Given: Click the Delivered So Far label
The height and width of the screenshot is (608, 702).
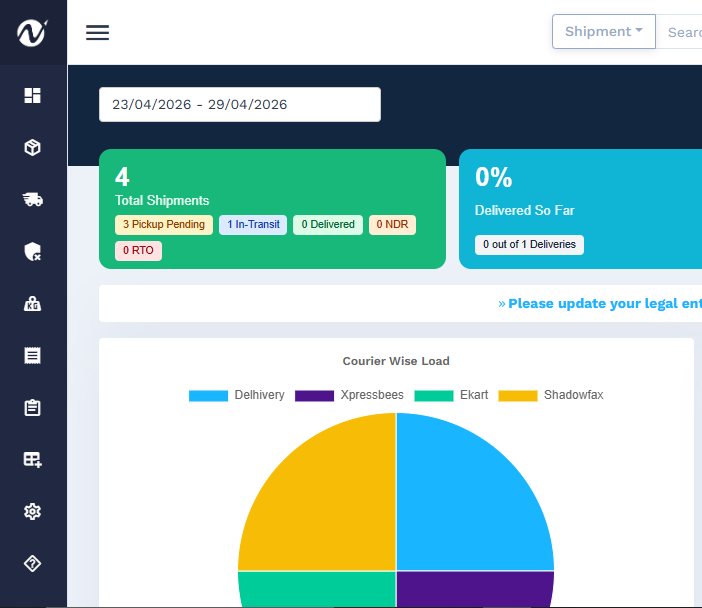Looking at the screenshot, I should click(x=524, y=210).
